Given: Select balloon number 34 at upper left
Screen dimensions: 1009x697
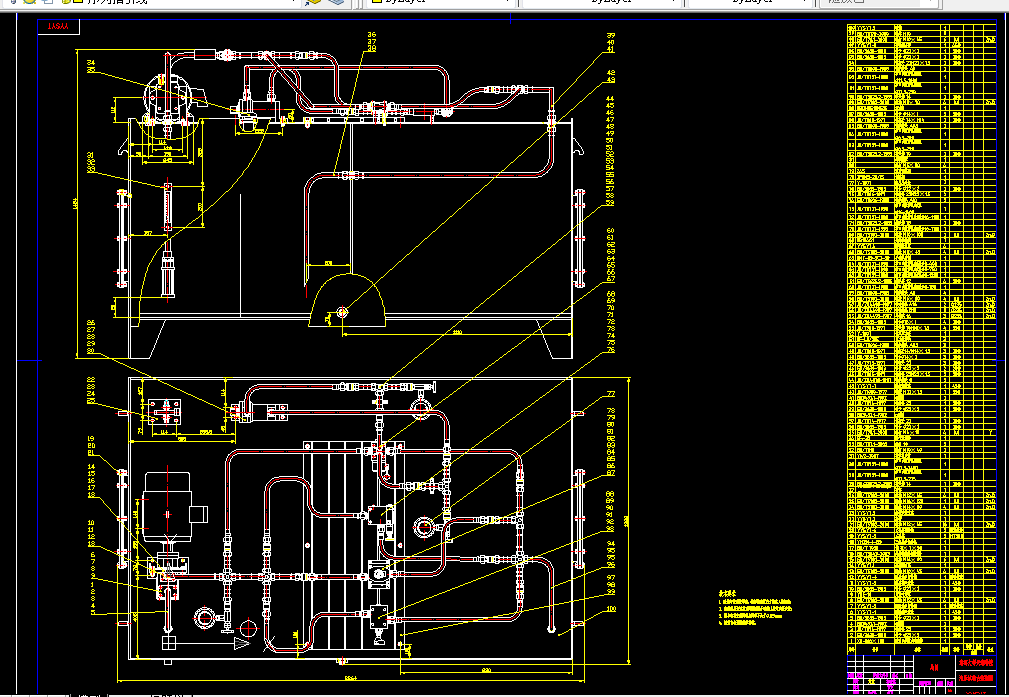Looking at the screenshot, I should pos(91,63).
